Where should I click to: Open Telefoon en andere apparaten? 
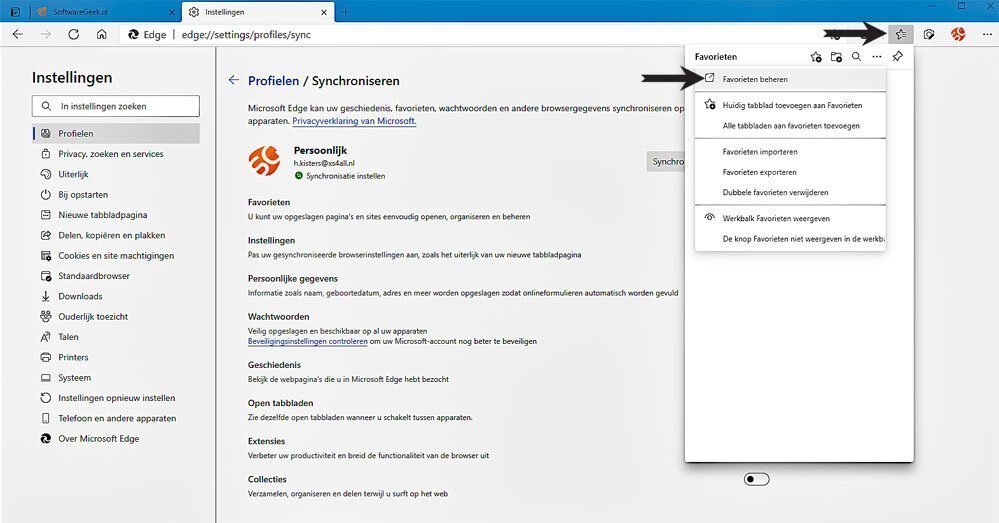click(116, 419)
